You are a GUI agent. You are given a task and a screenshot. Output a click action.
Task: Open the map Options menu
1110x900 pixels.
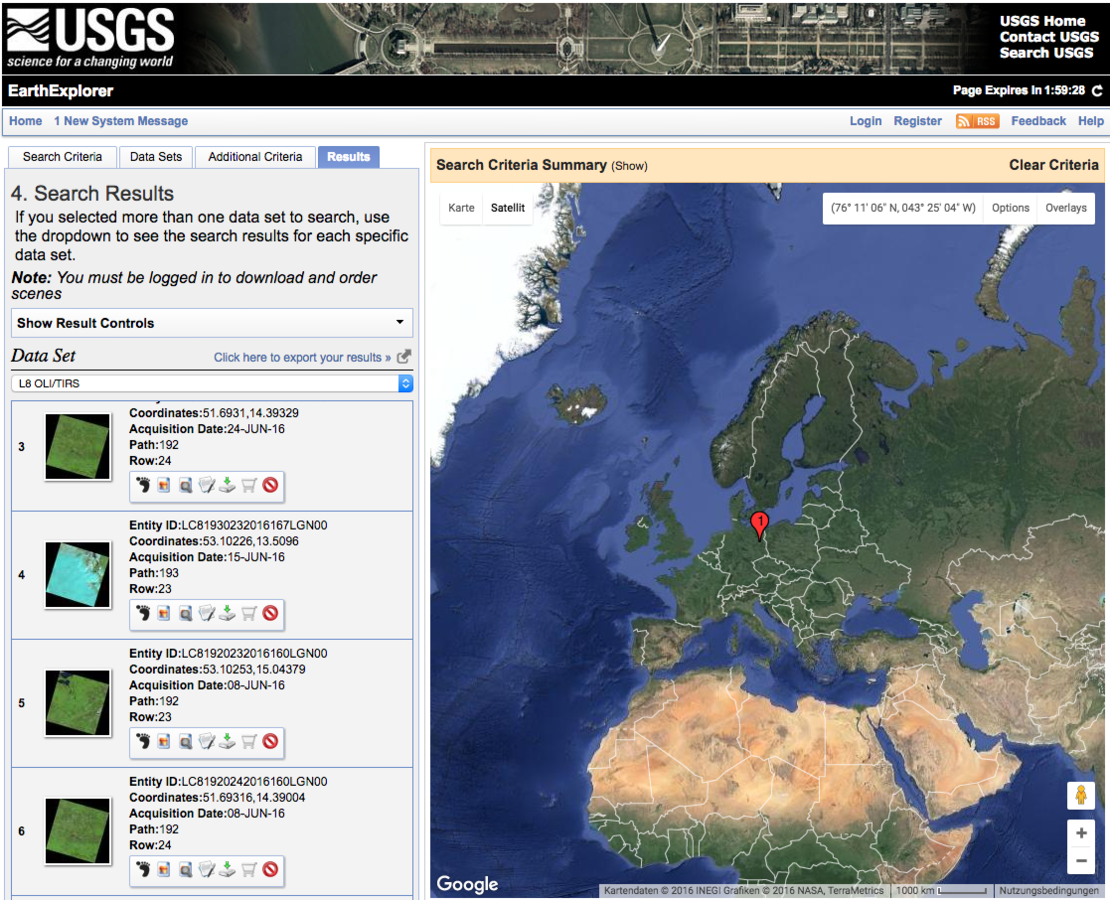pos(1010,207)
